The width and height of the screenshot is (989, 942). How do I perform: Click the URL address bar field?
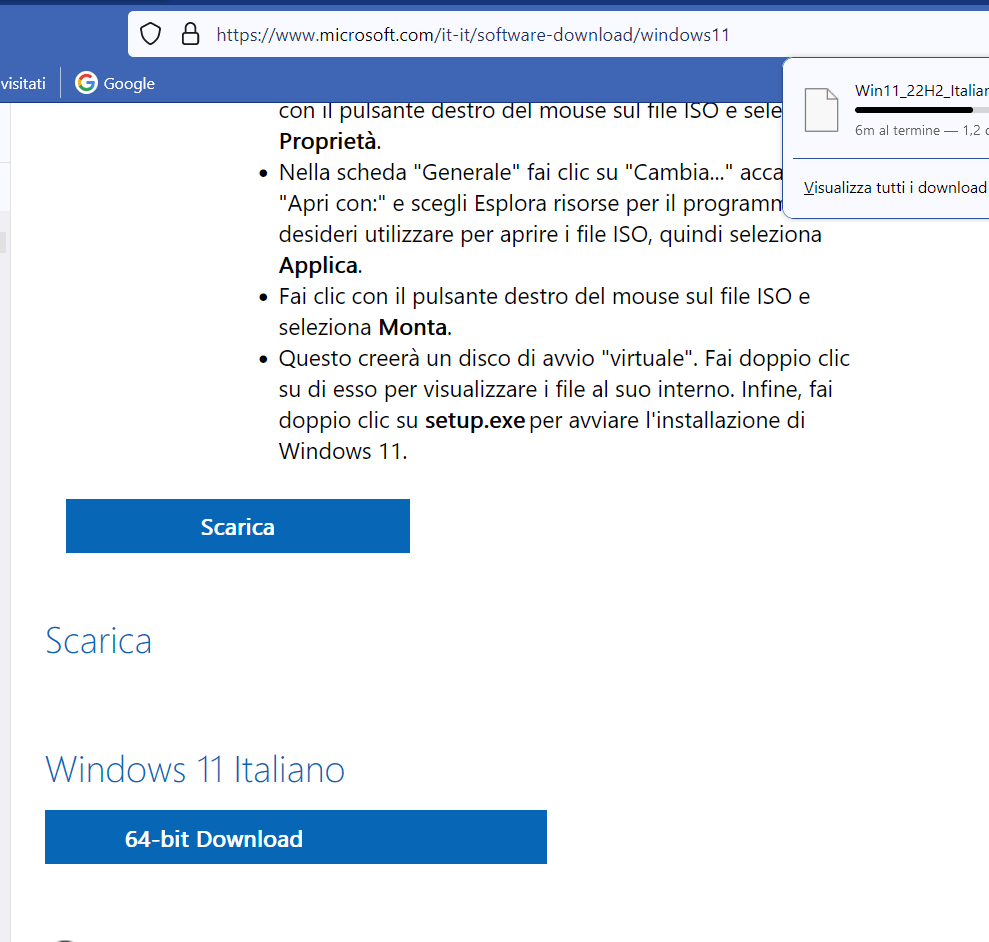[x=558, y=34]
